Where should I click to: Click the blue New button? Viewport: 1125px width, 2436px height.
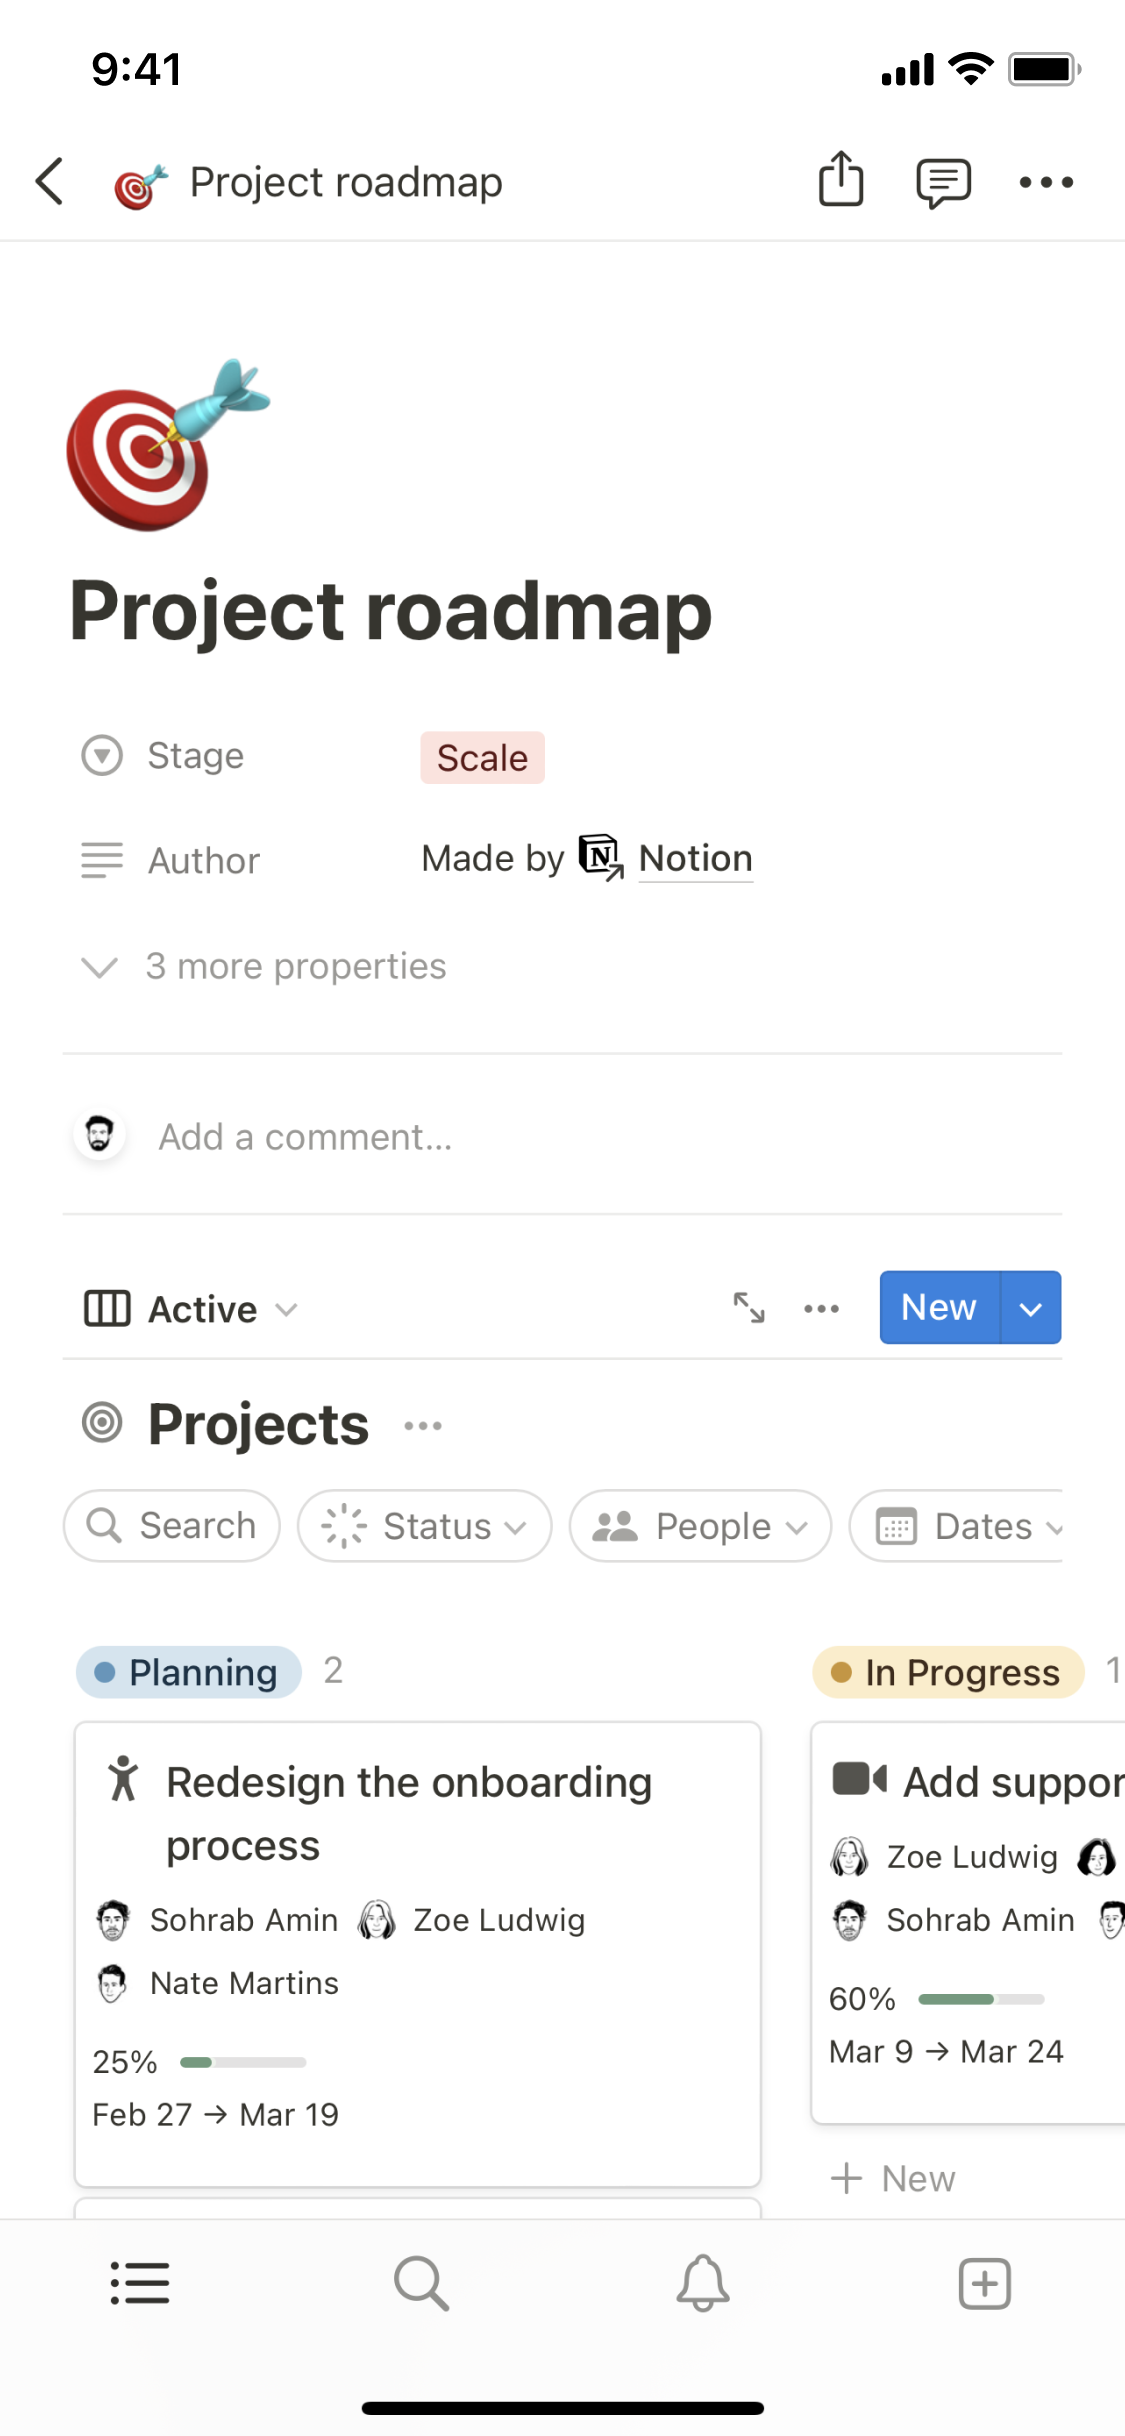938,1308
